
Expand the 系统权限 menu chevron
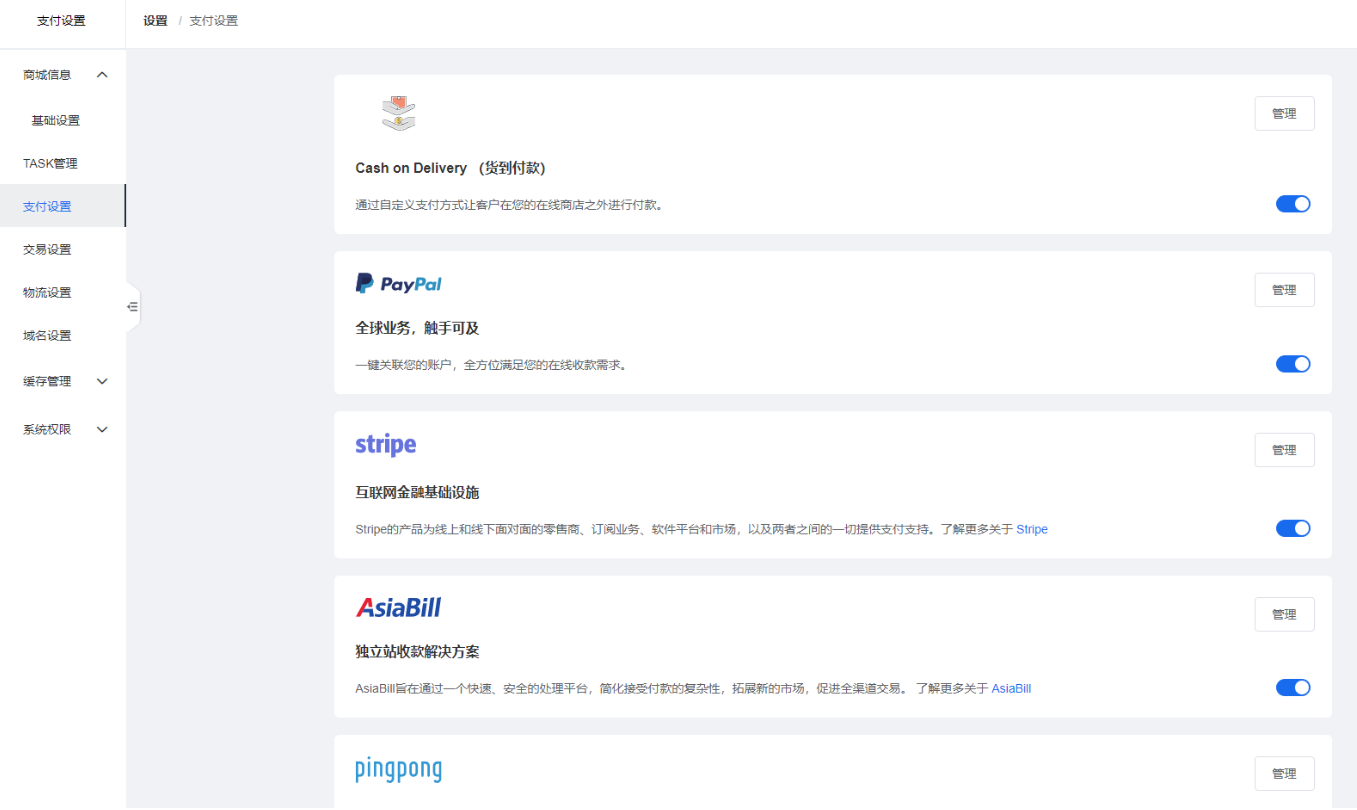(102, 429)
